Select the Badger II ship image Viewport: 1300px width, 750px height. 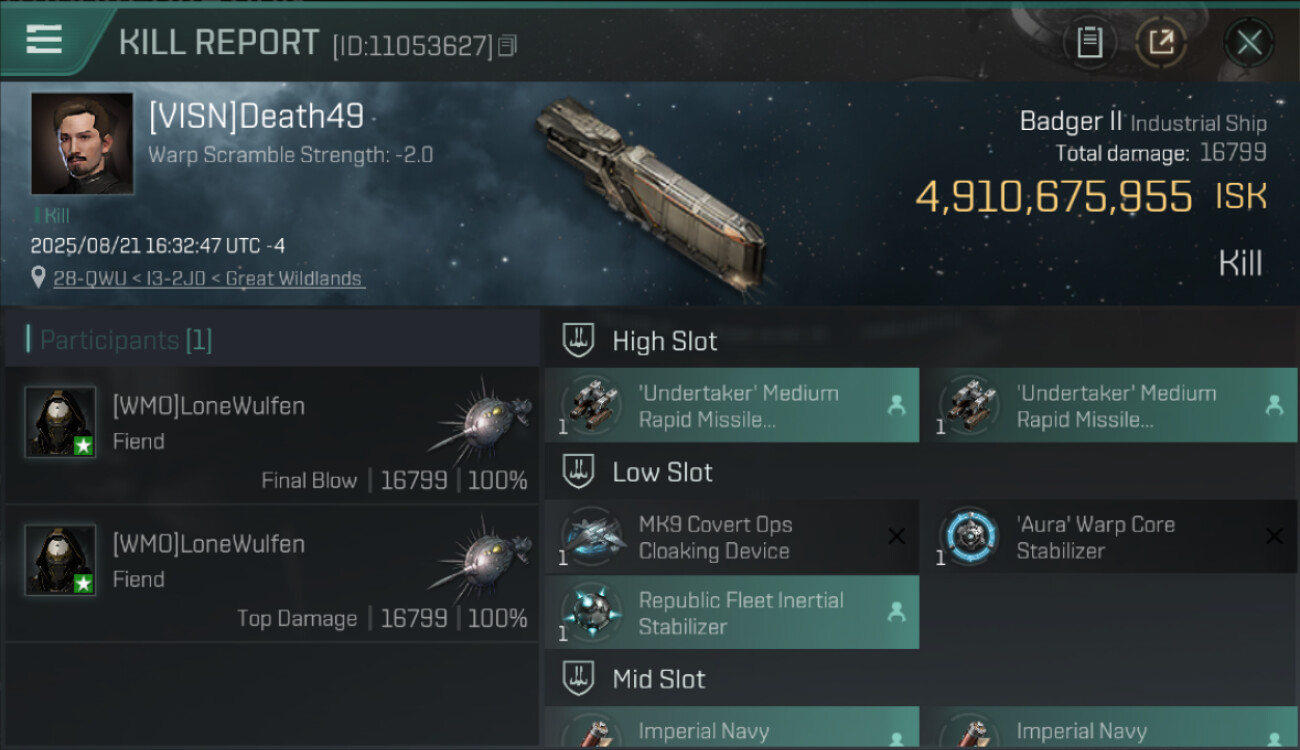point(650,190)
